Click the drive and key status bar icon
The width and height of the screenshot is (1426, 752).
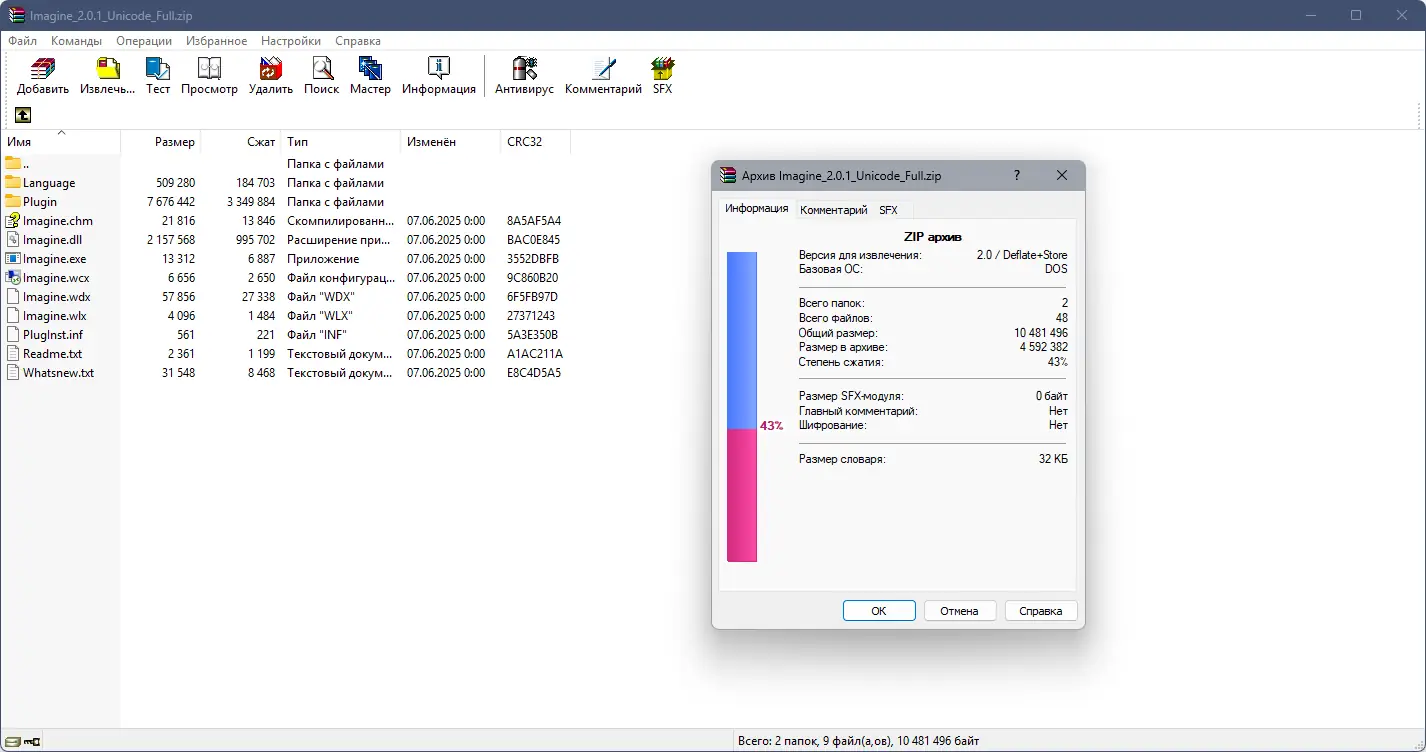pyautogui.click(x=23, y=741)
